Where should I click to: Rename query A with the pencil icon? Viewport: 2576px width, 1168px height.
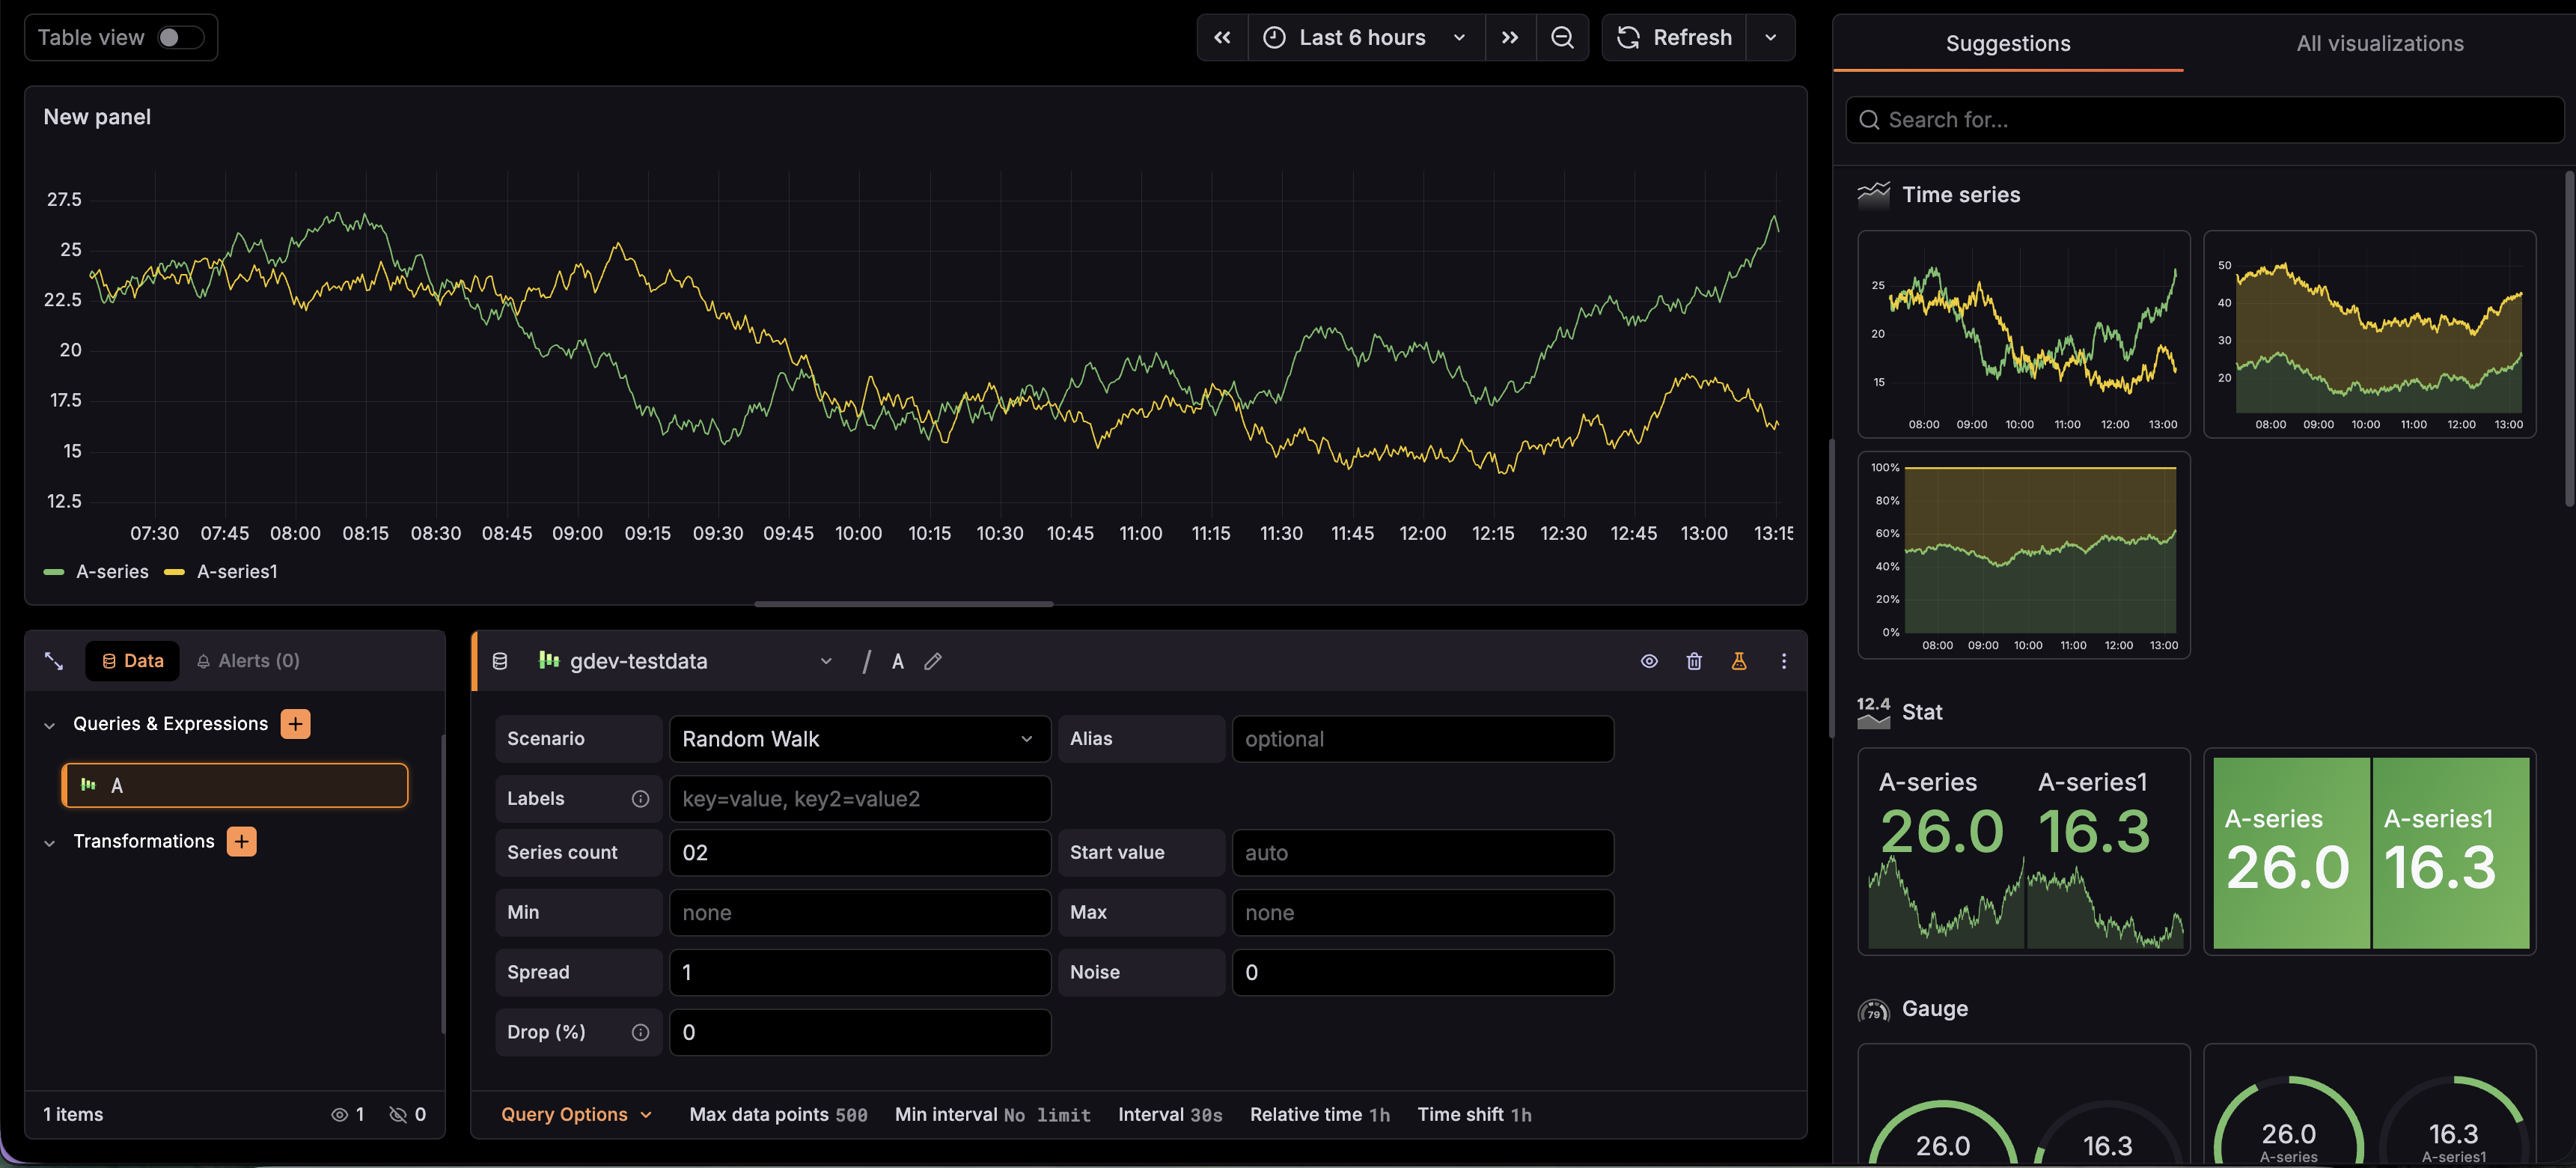pos(933,661)
